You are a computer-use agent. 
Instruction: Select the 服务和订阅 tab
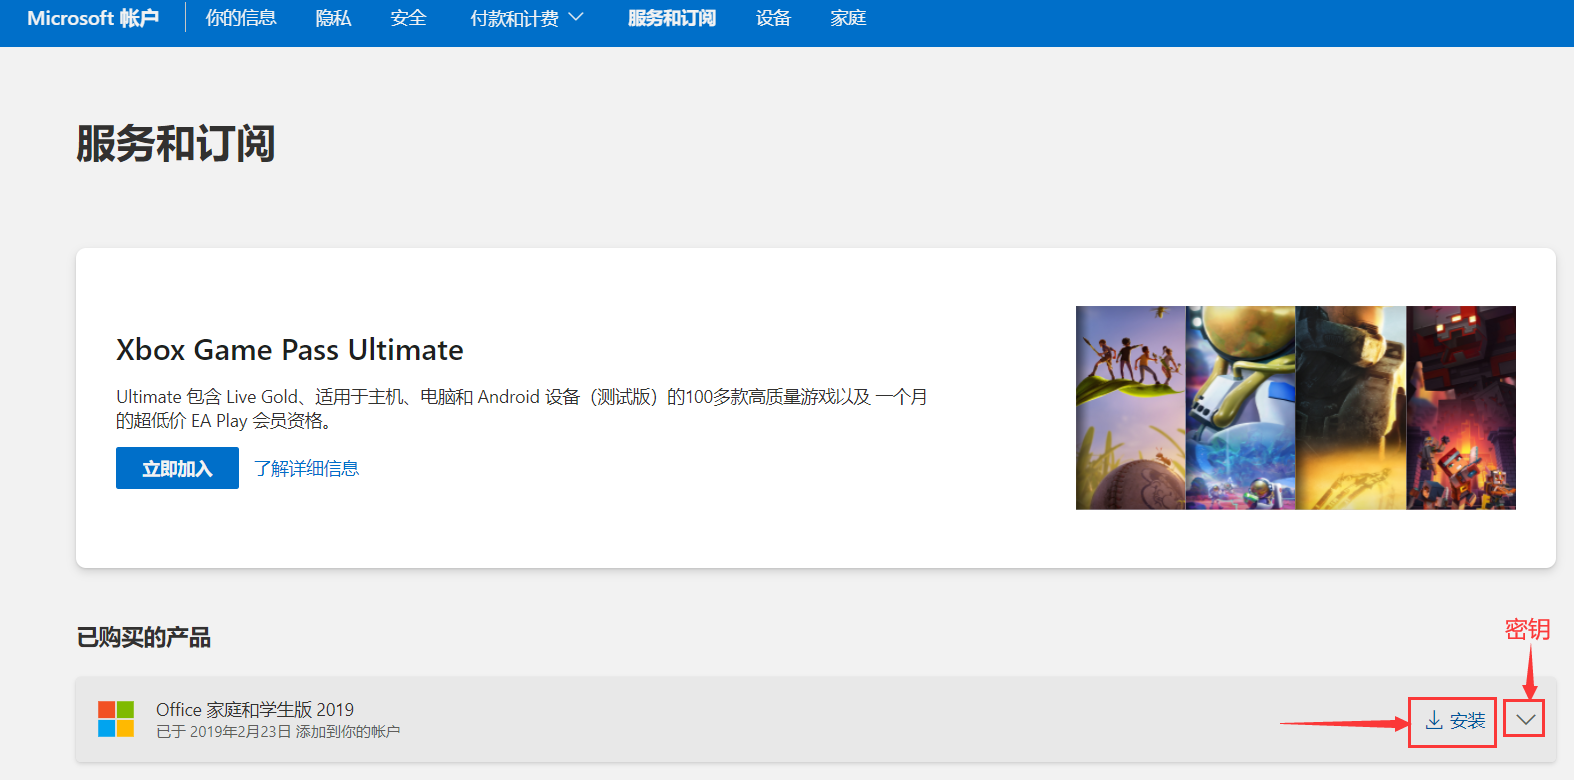(672, 18)
